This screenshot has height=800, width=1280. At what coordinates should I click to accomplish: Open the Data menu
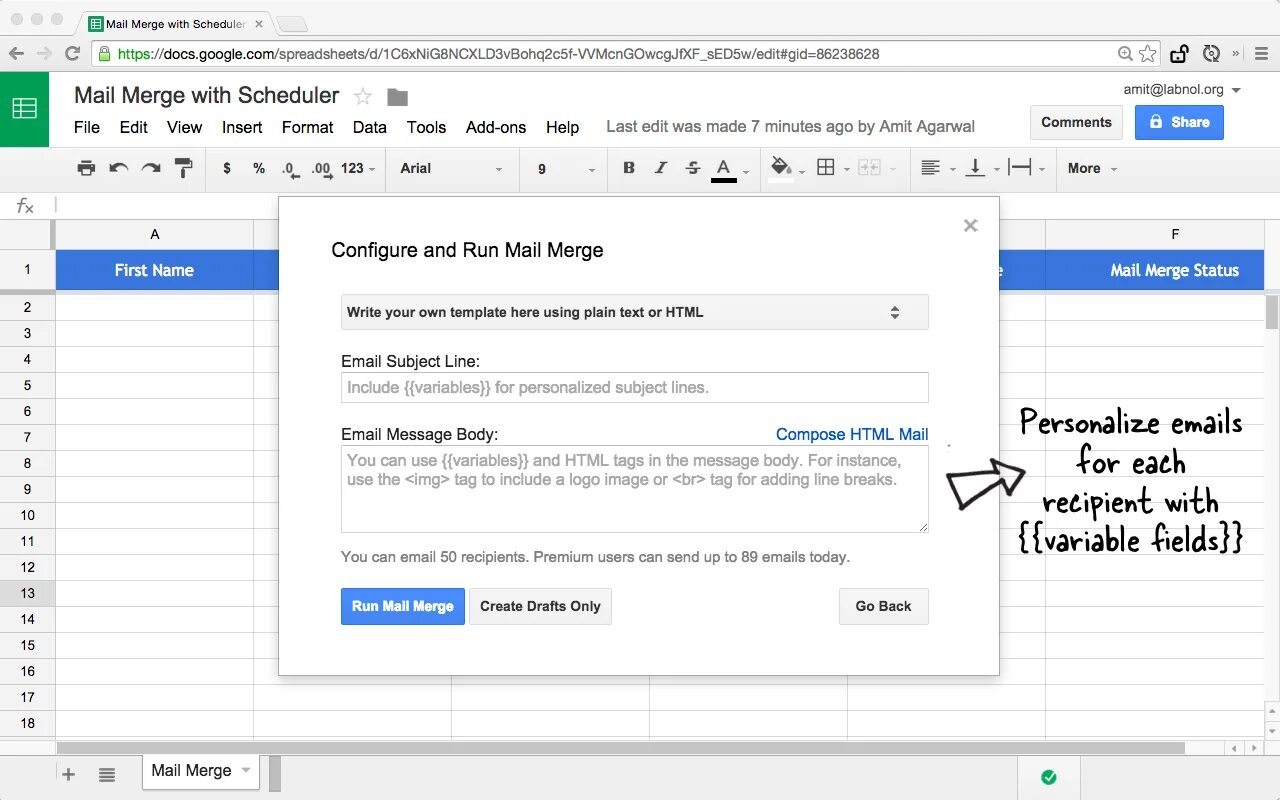[x=369, y=127]
